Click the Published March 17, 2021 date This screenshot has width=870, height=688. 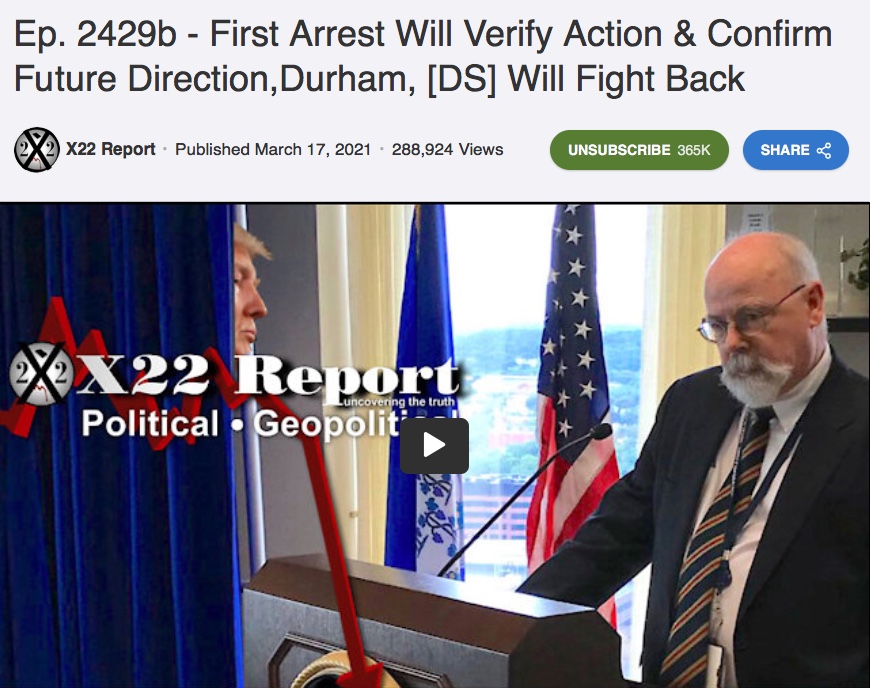(x=273, y=149)
